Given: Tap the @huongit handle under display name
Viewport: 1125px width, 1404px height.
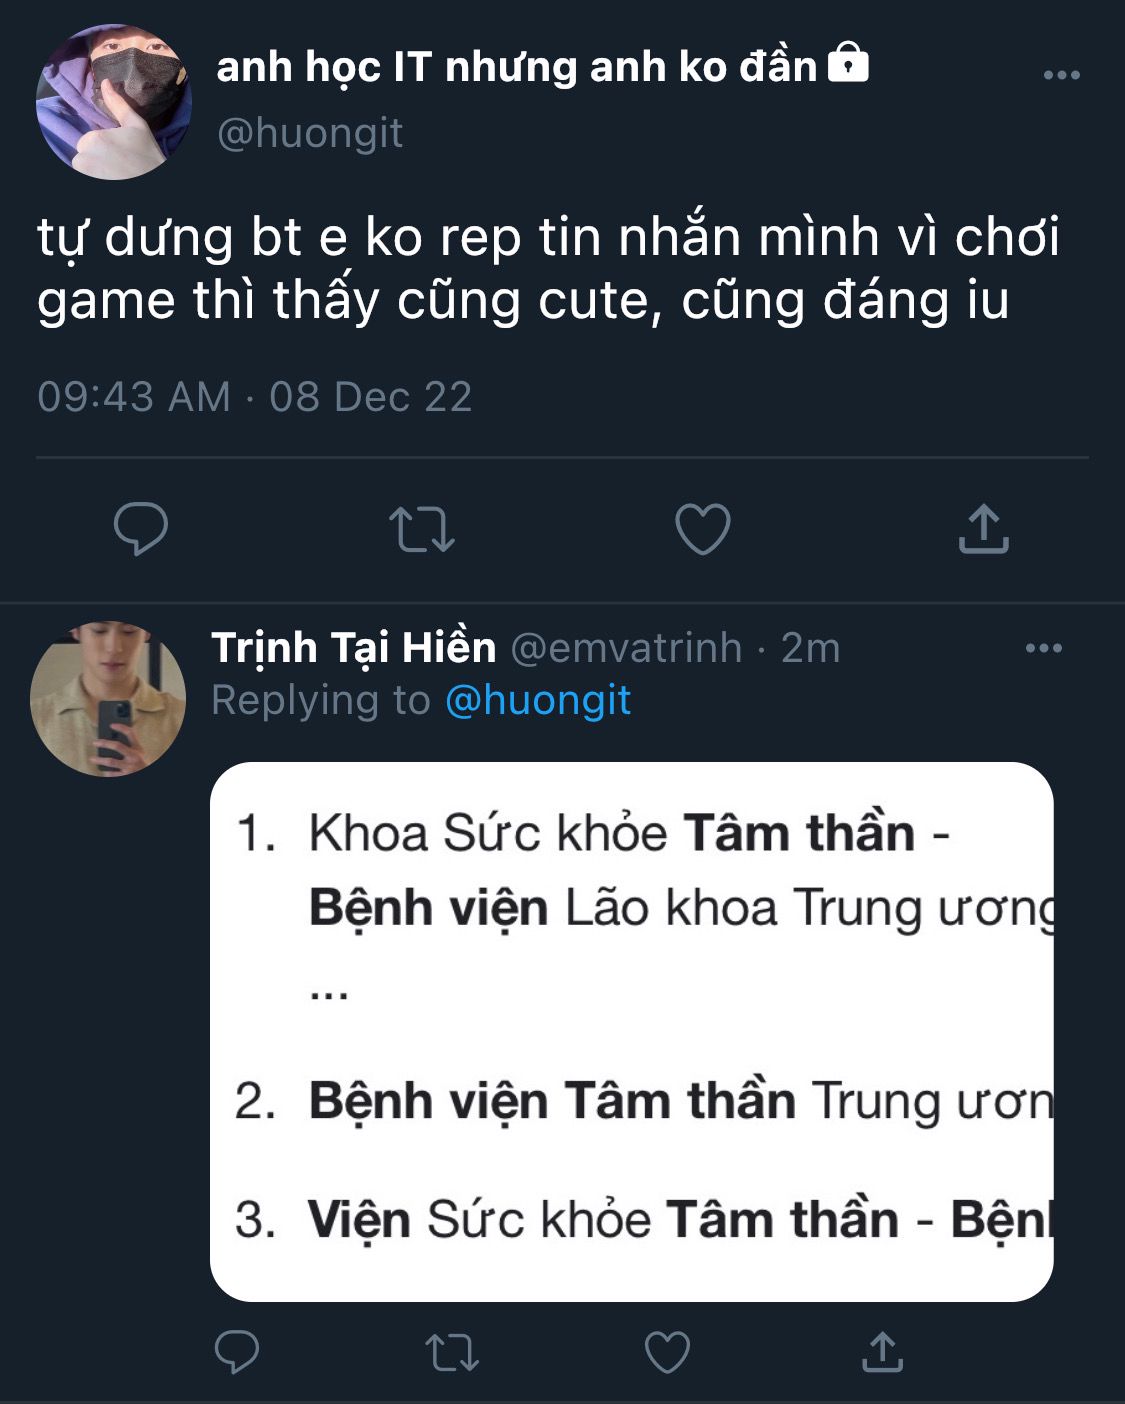Looking at the screenshot, I should [310, 133].
